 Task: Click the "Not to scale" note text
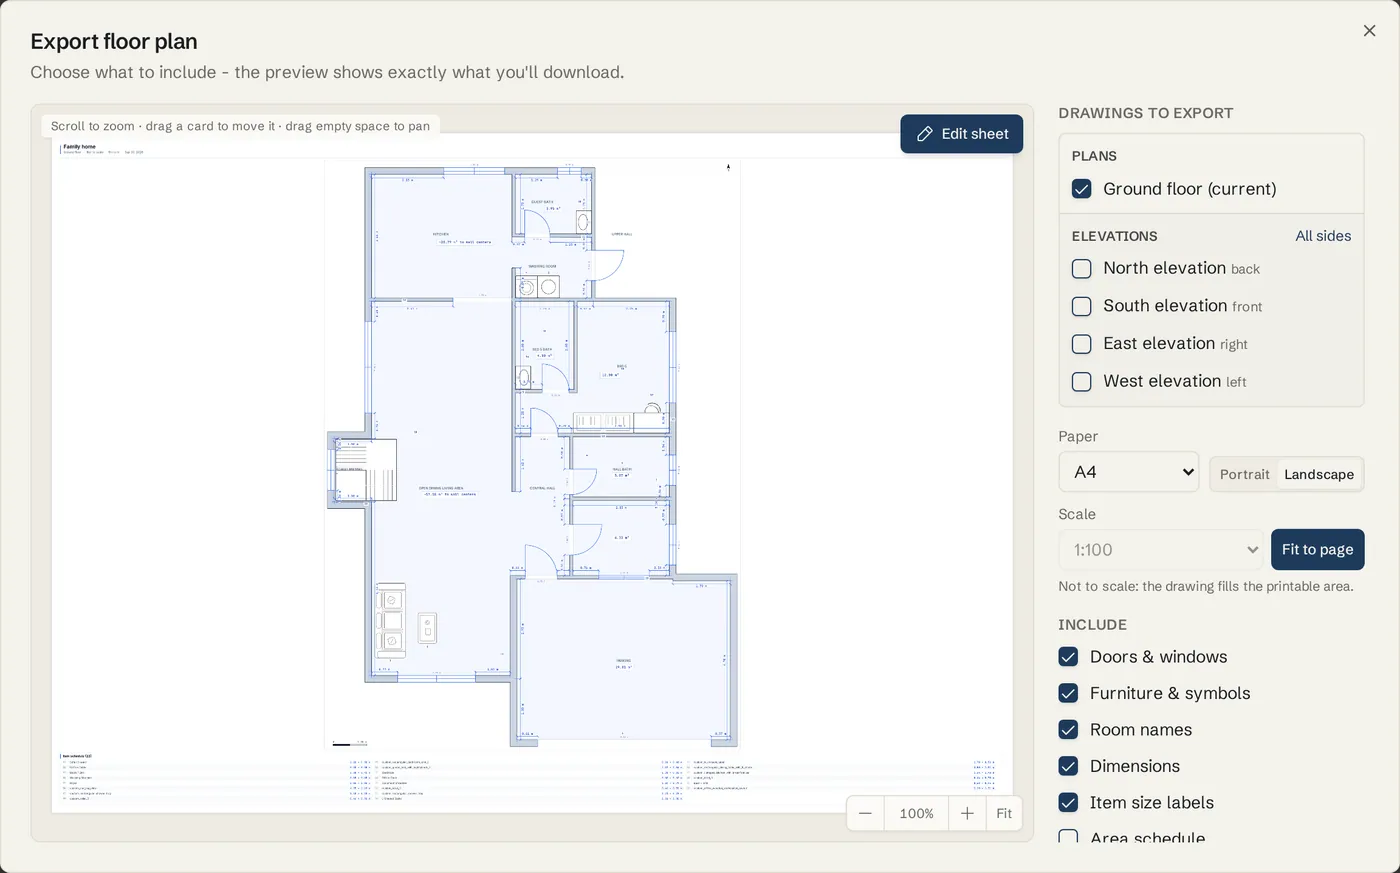pyautogui.click(x=1206, y=587)
